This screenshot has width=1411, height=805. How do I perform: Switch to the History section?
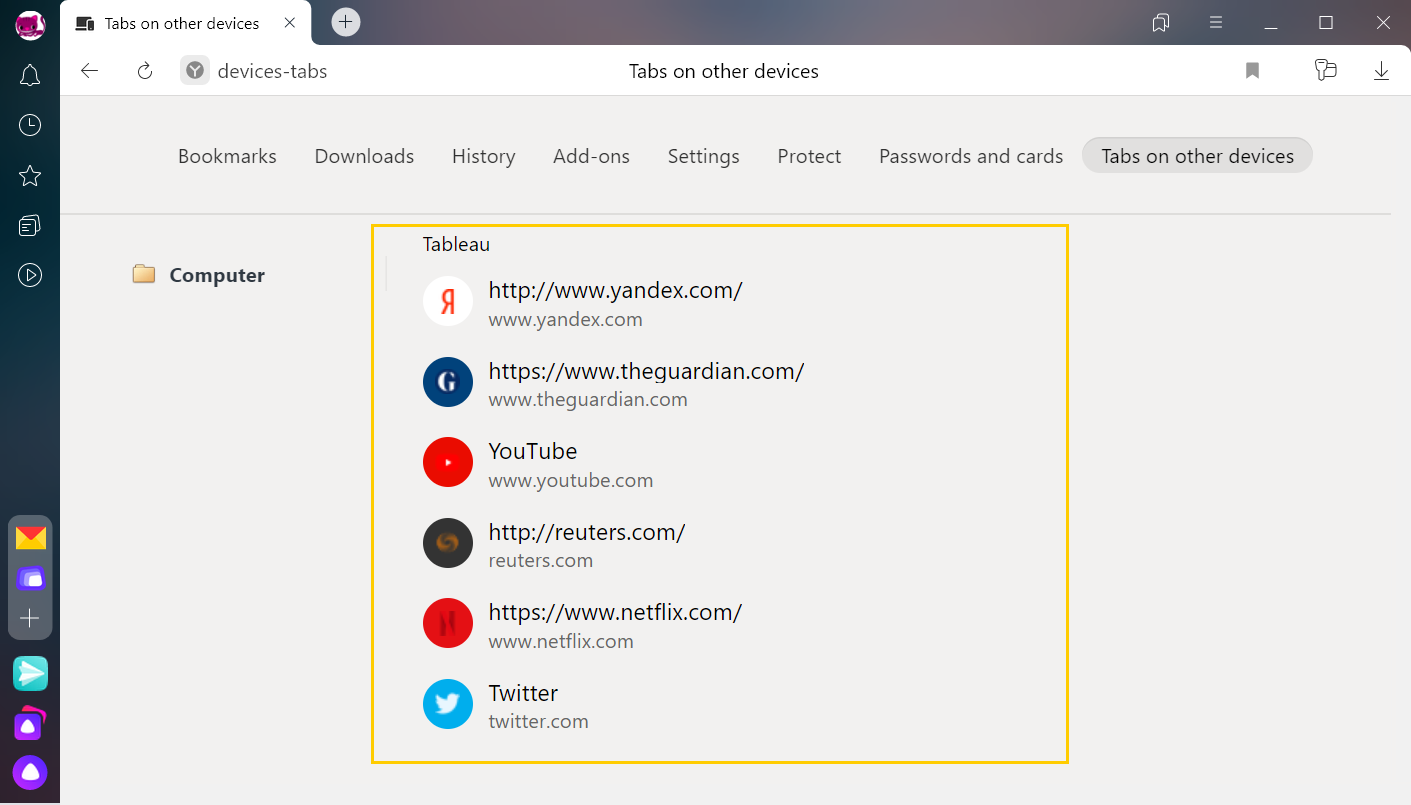click(x=484, y=156)
